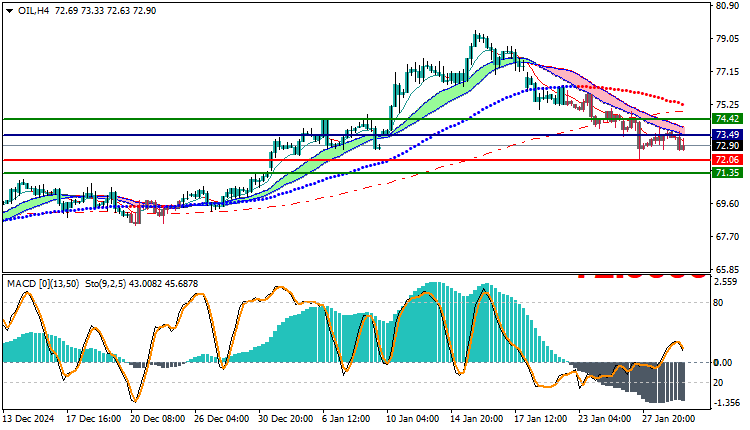The image size is (750, 430).
Task: Select the OIL,H4 symbol title text
Action: click(33, 11)
